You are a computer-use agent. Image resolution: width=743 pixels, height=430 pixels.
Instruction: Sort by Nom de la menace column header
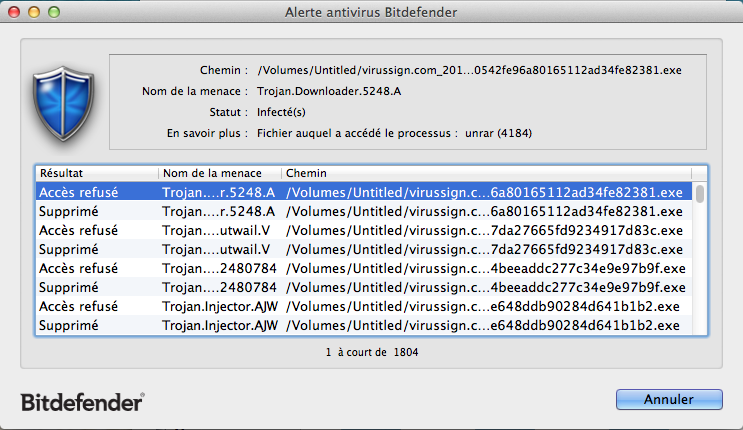click(x=220, y=173)
